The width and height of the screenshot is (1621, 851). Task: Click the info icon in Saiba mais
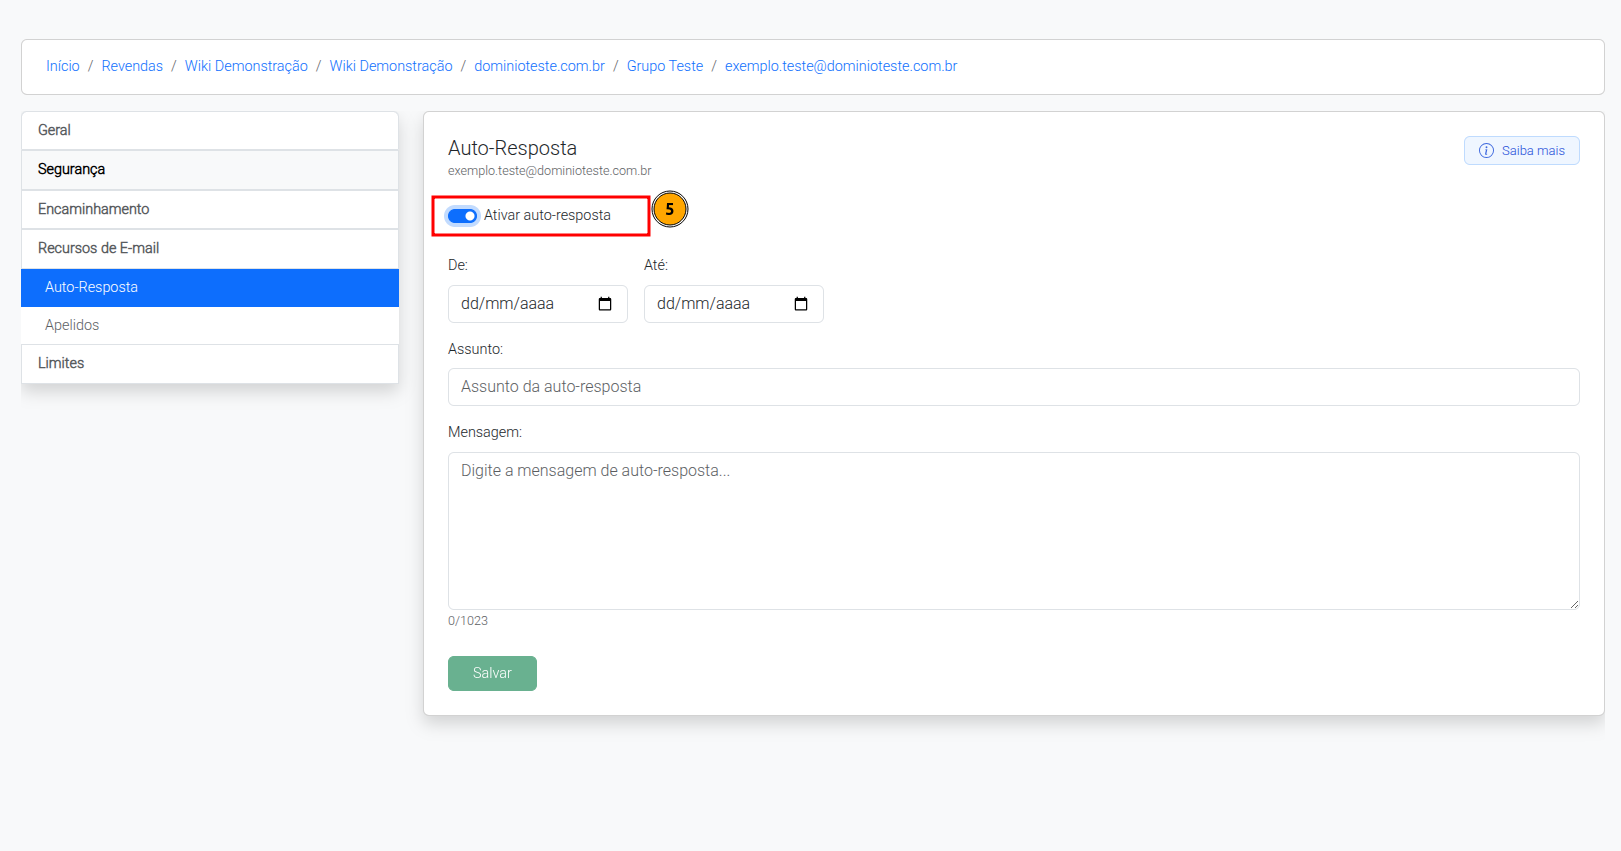[1486, 151]
